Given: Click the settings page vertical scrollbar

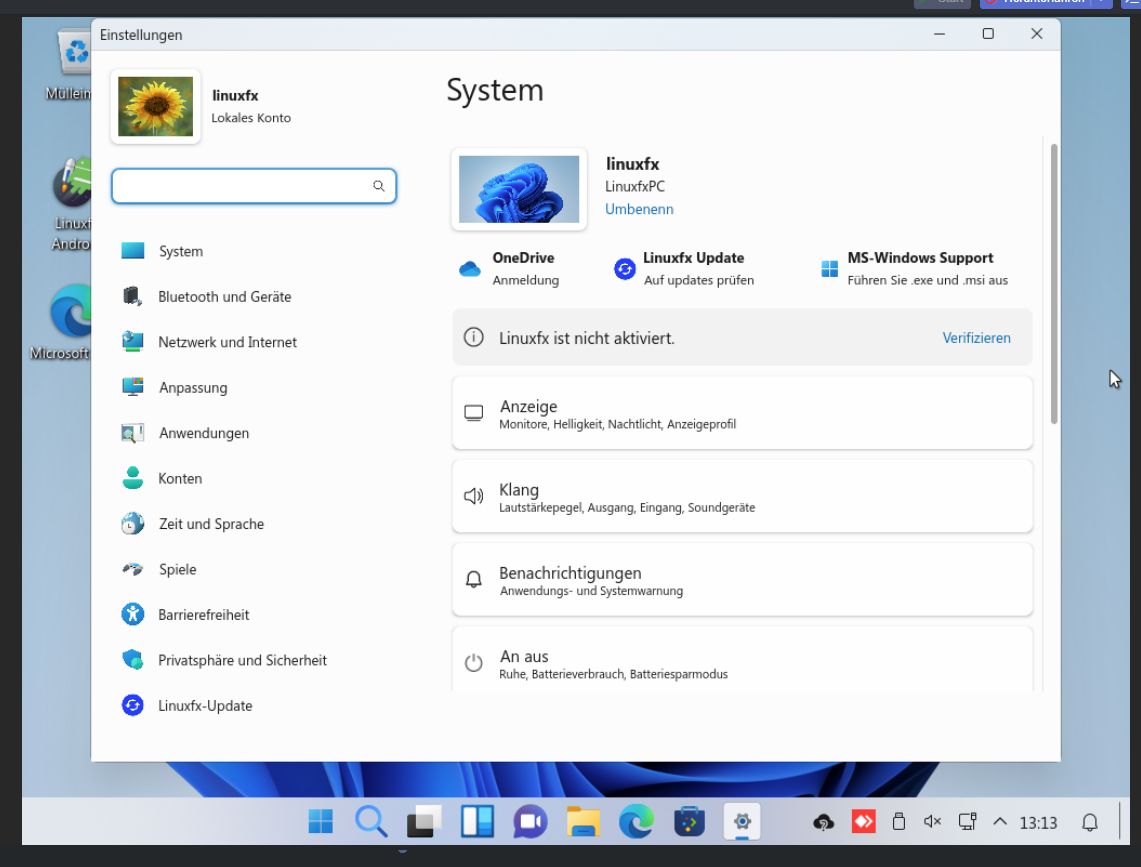Looking at the screenshot, I should point(1054,284).
